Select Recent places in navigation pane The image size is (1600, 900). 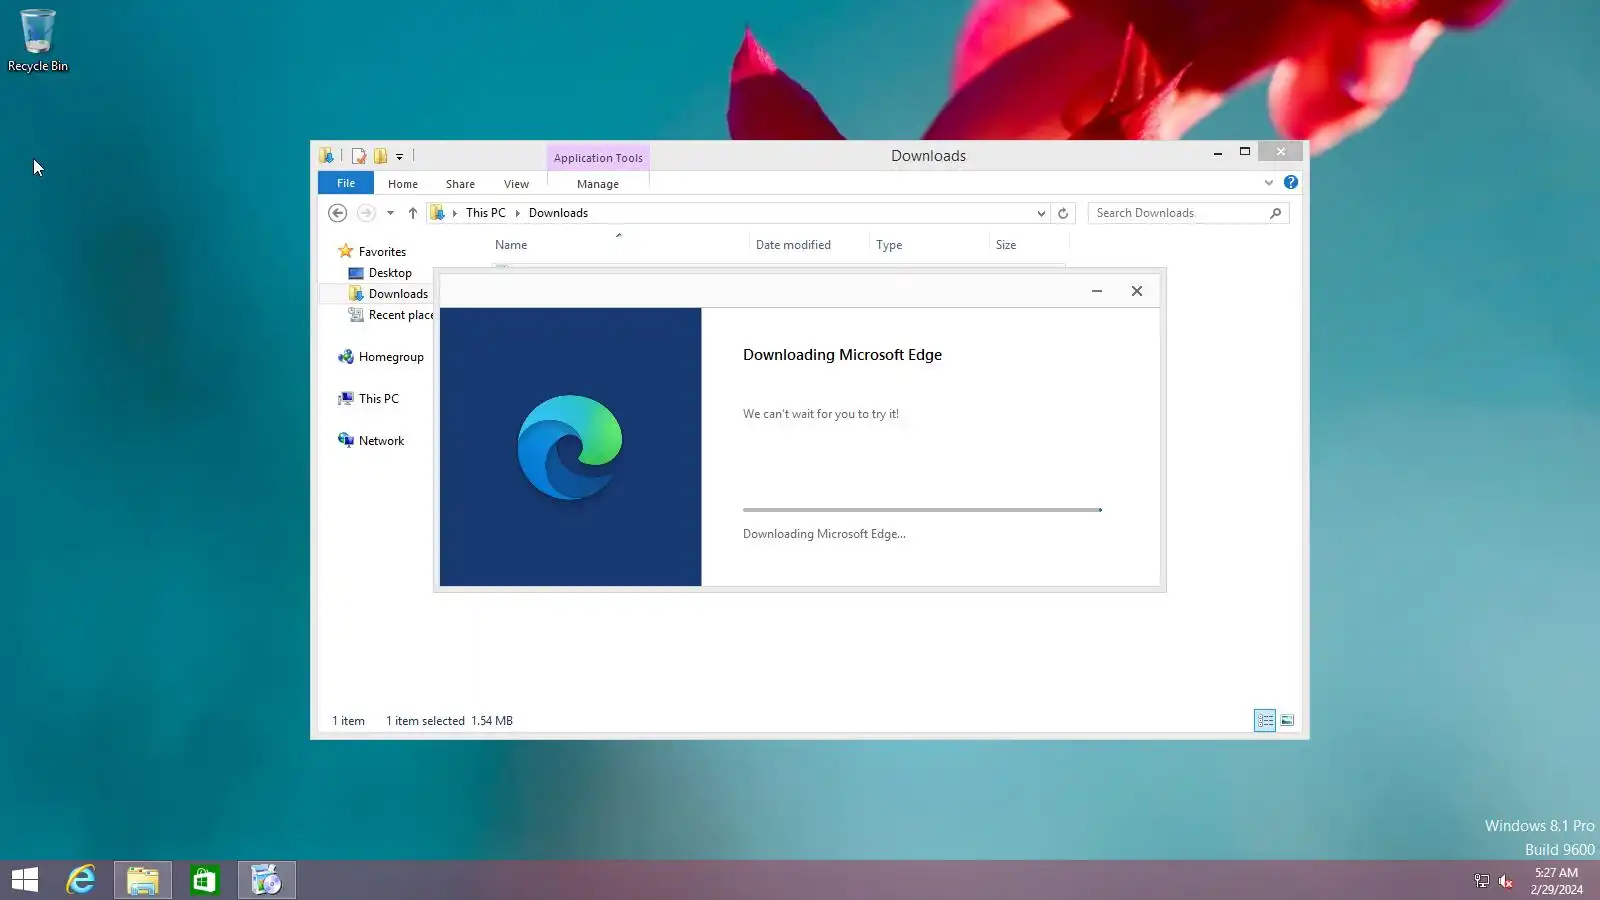tap(391, 315)
